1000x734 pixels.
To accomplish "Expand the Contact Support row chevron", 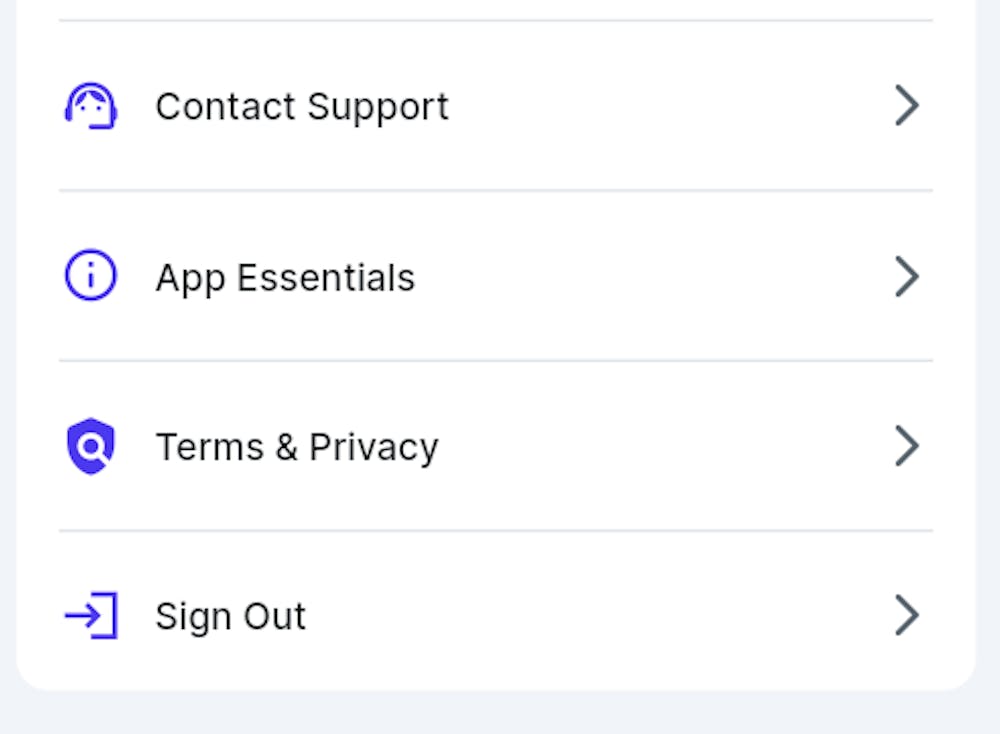I will [x=906, y=105].
